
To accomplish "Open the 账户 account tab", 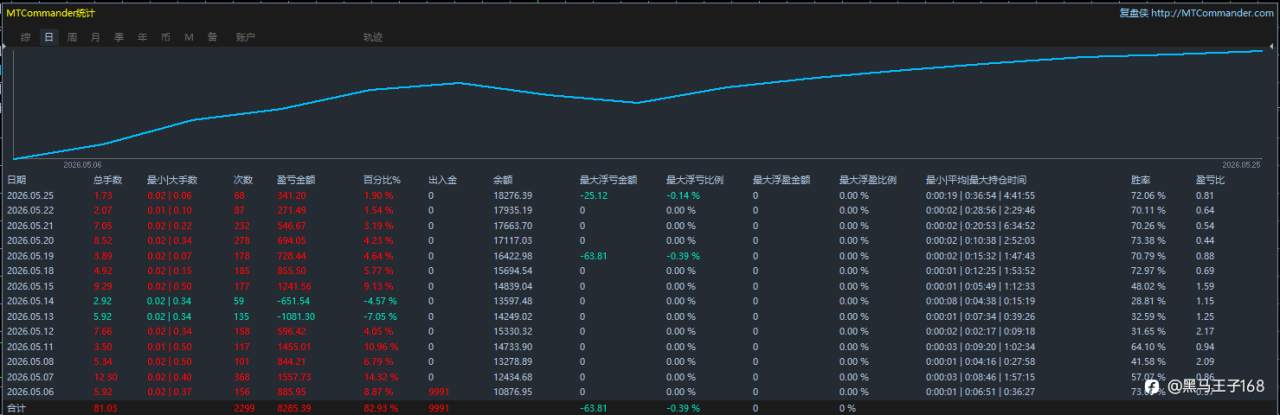I will click(x=245, y=37).
